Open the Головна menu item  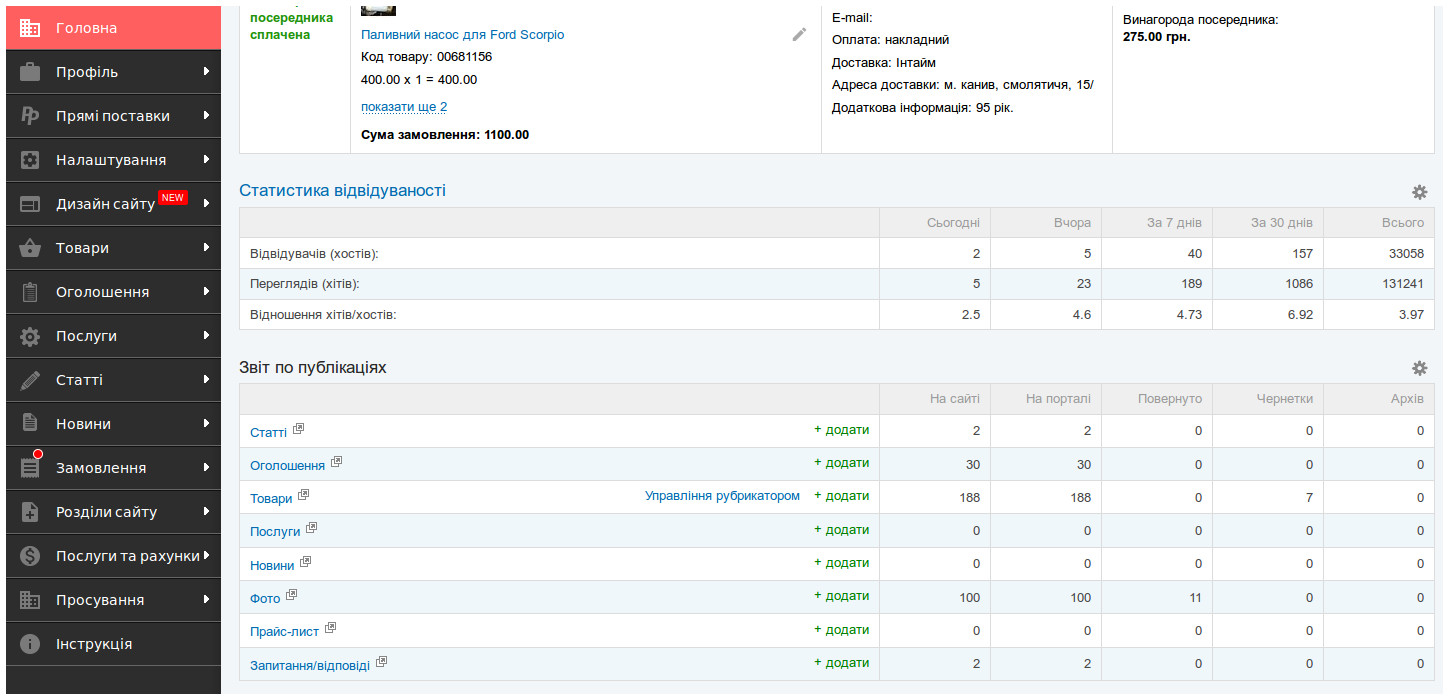(113, 28)
